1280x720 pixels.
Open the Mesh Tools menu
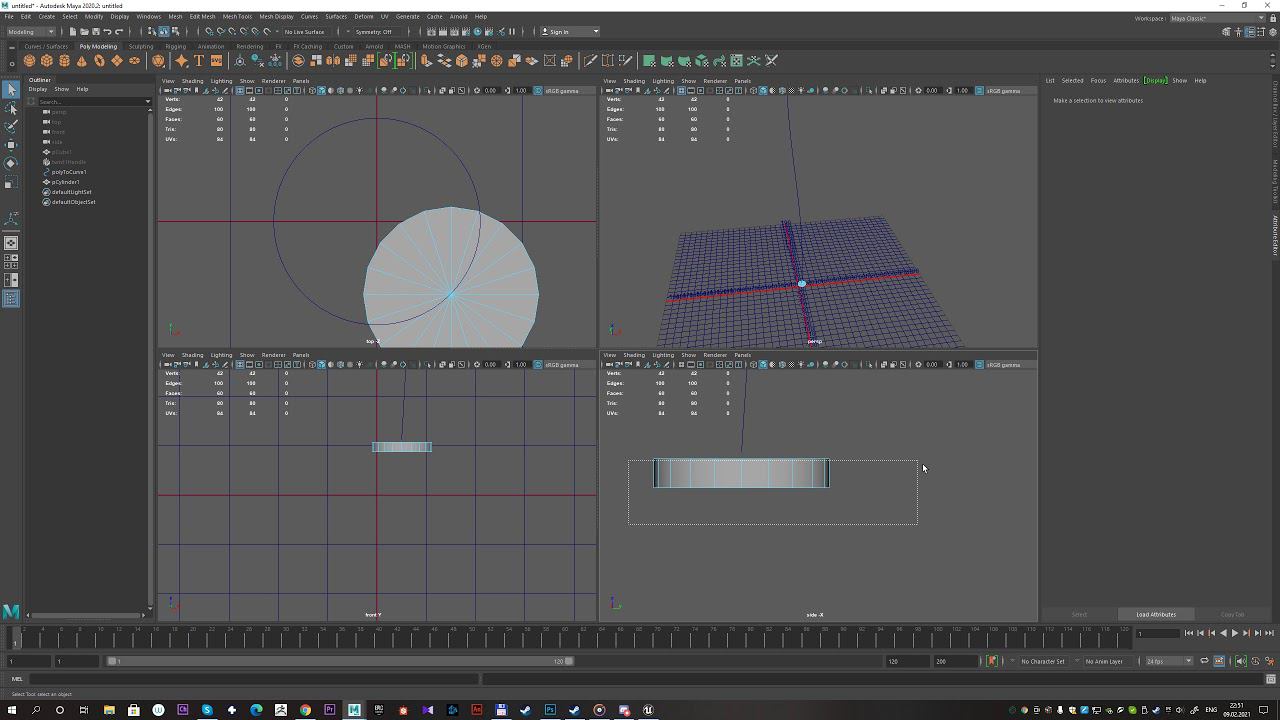(237, 16)
